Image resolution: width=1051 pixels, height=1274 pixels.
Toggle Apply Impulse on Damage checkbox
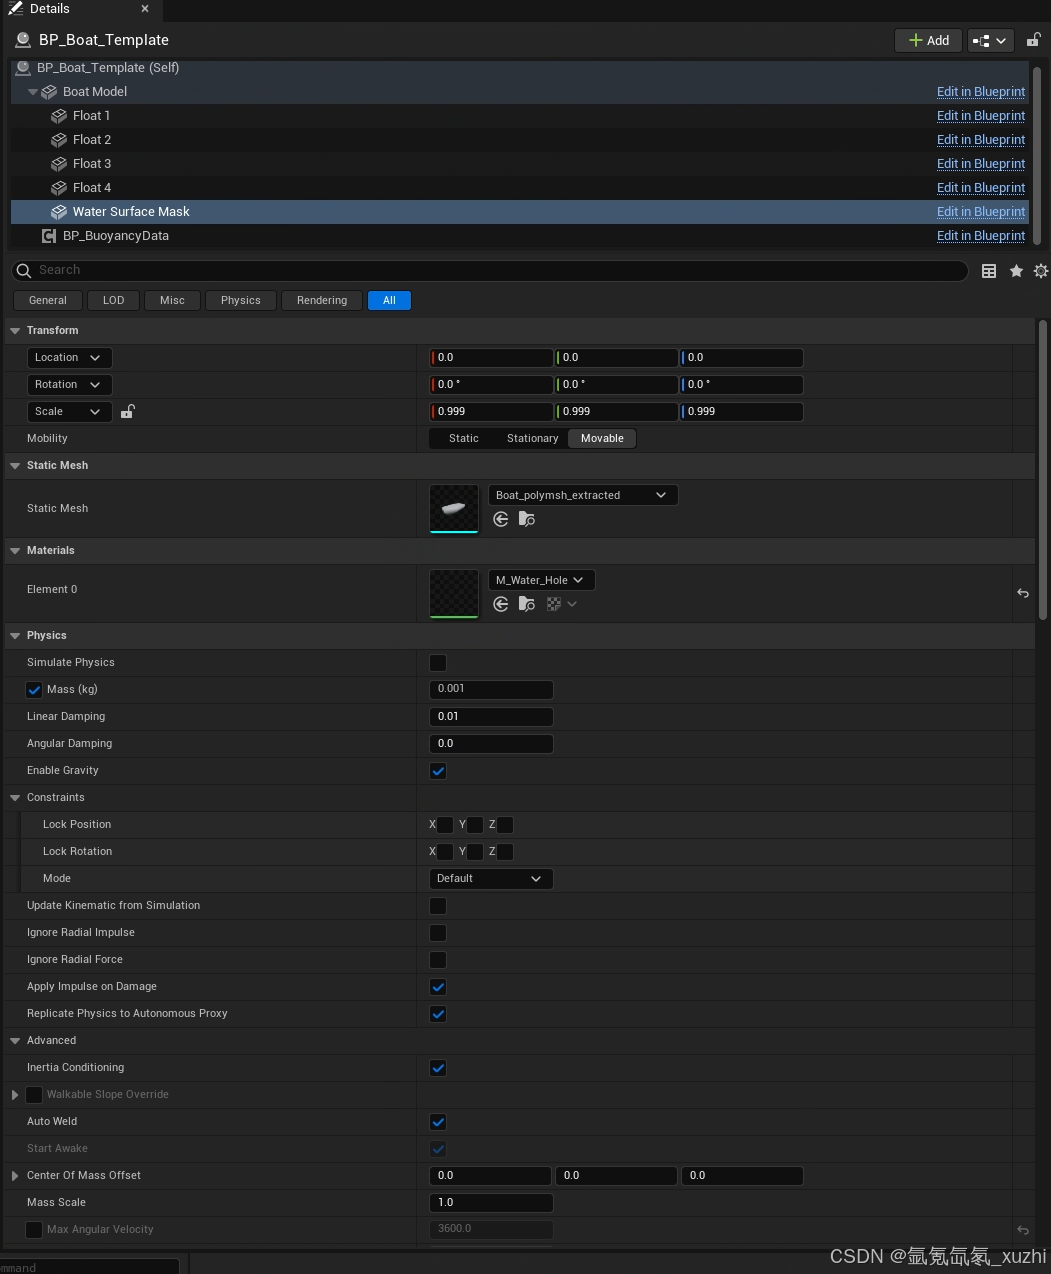pos(438,987)
